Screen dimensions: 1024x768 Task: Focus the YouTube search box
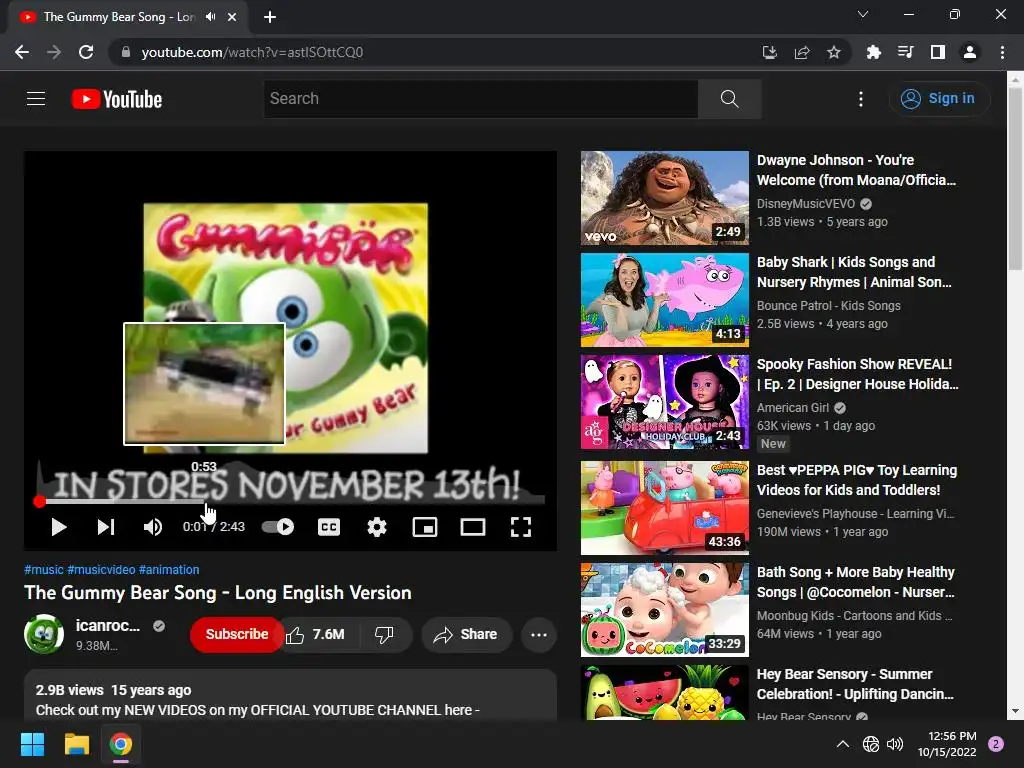[x=481, y=99]
